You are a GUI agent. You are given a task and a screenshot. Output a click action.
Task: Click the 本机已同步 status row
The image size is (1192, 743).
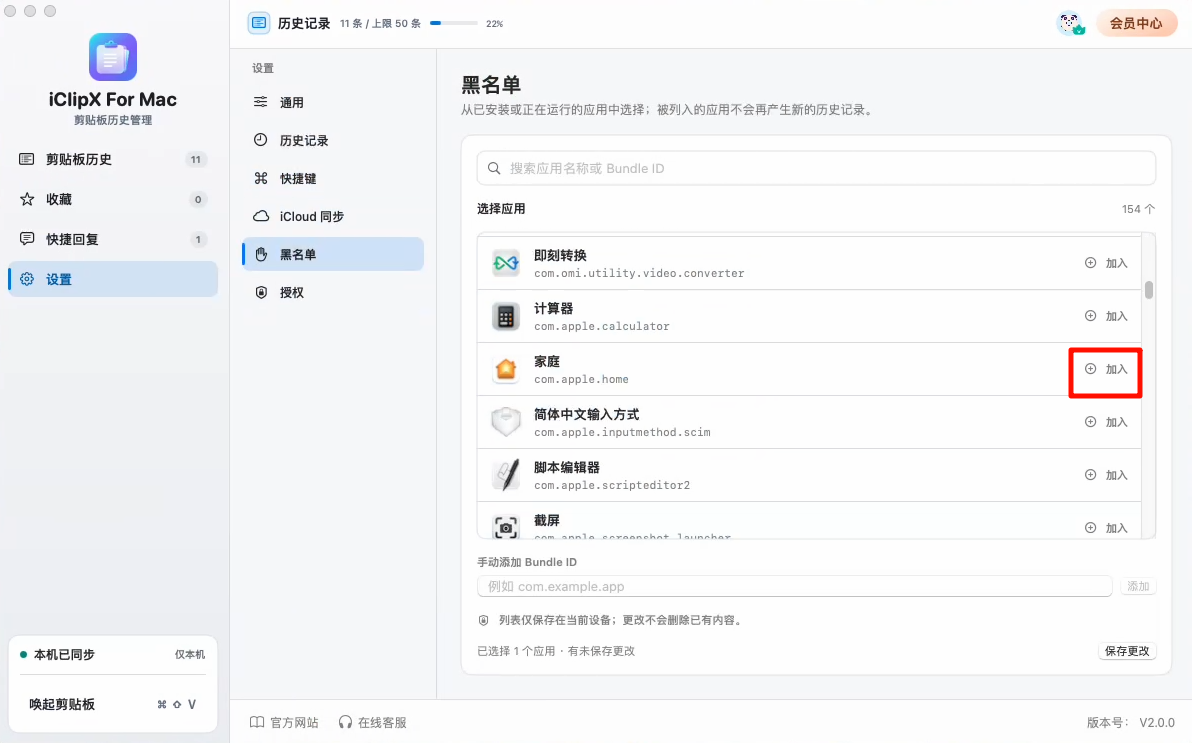click(x=113, y=655)
